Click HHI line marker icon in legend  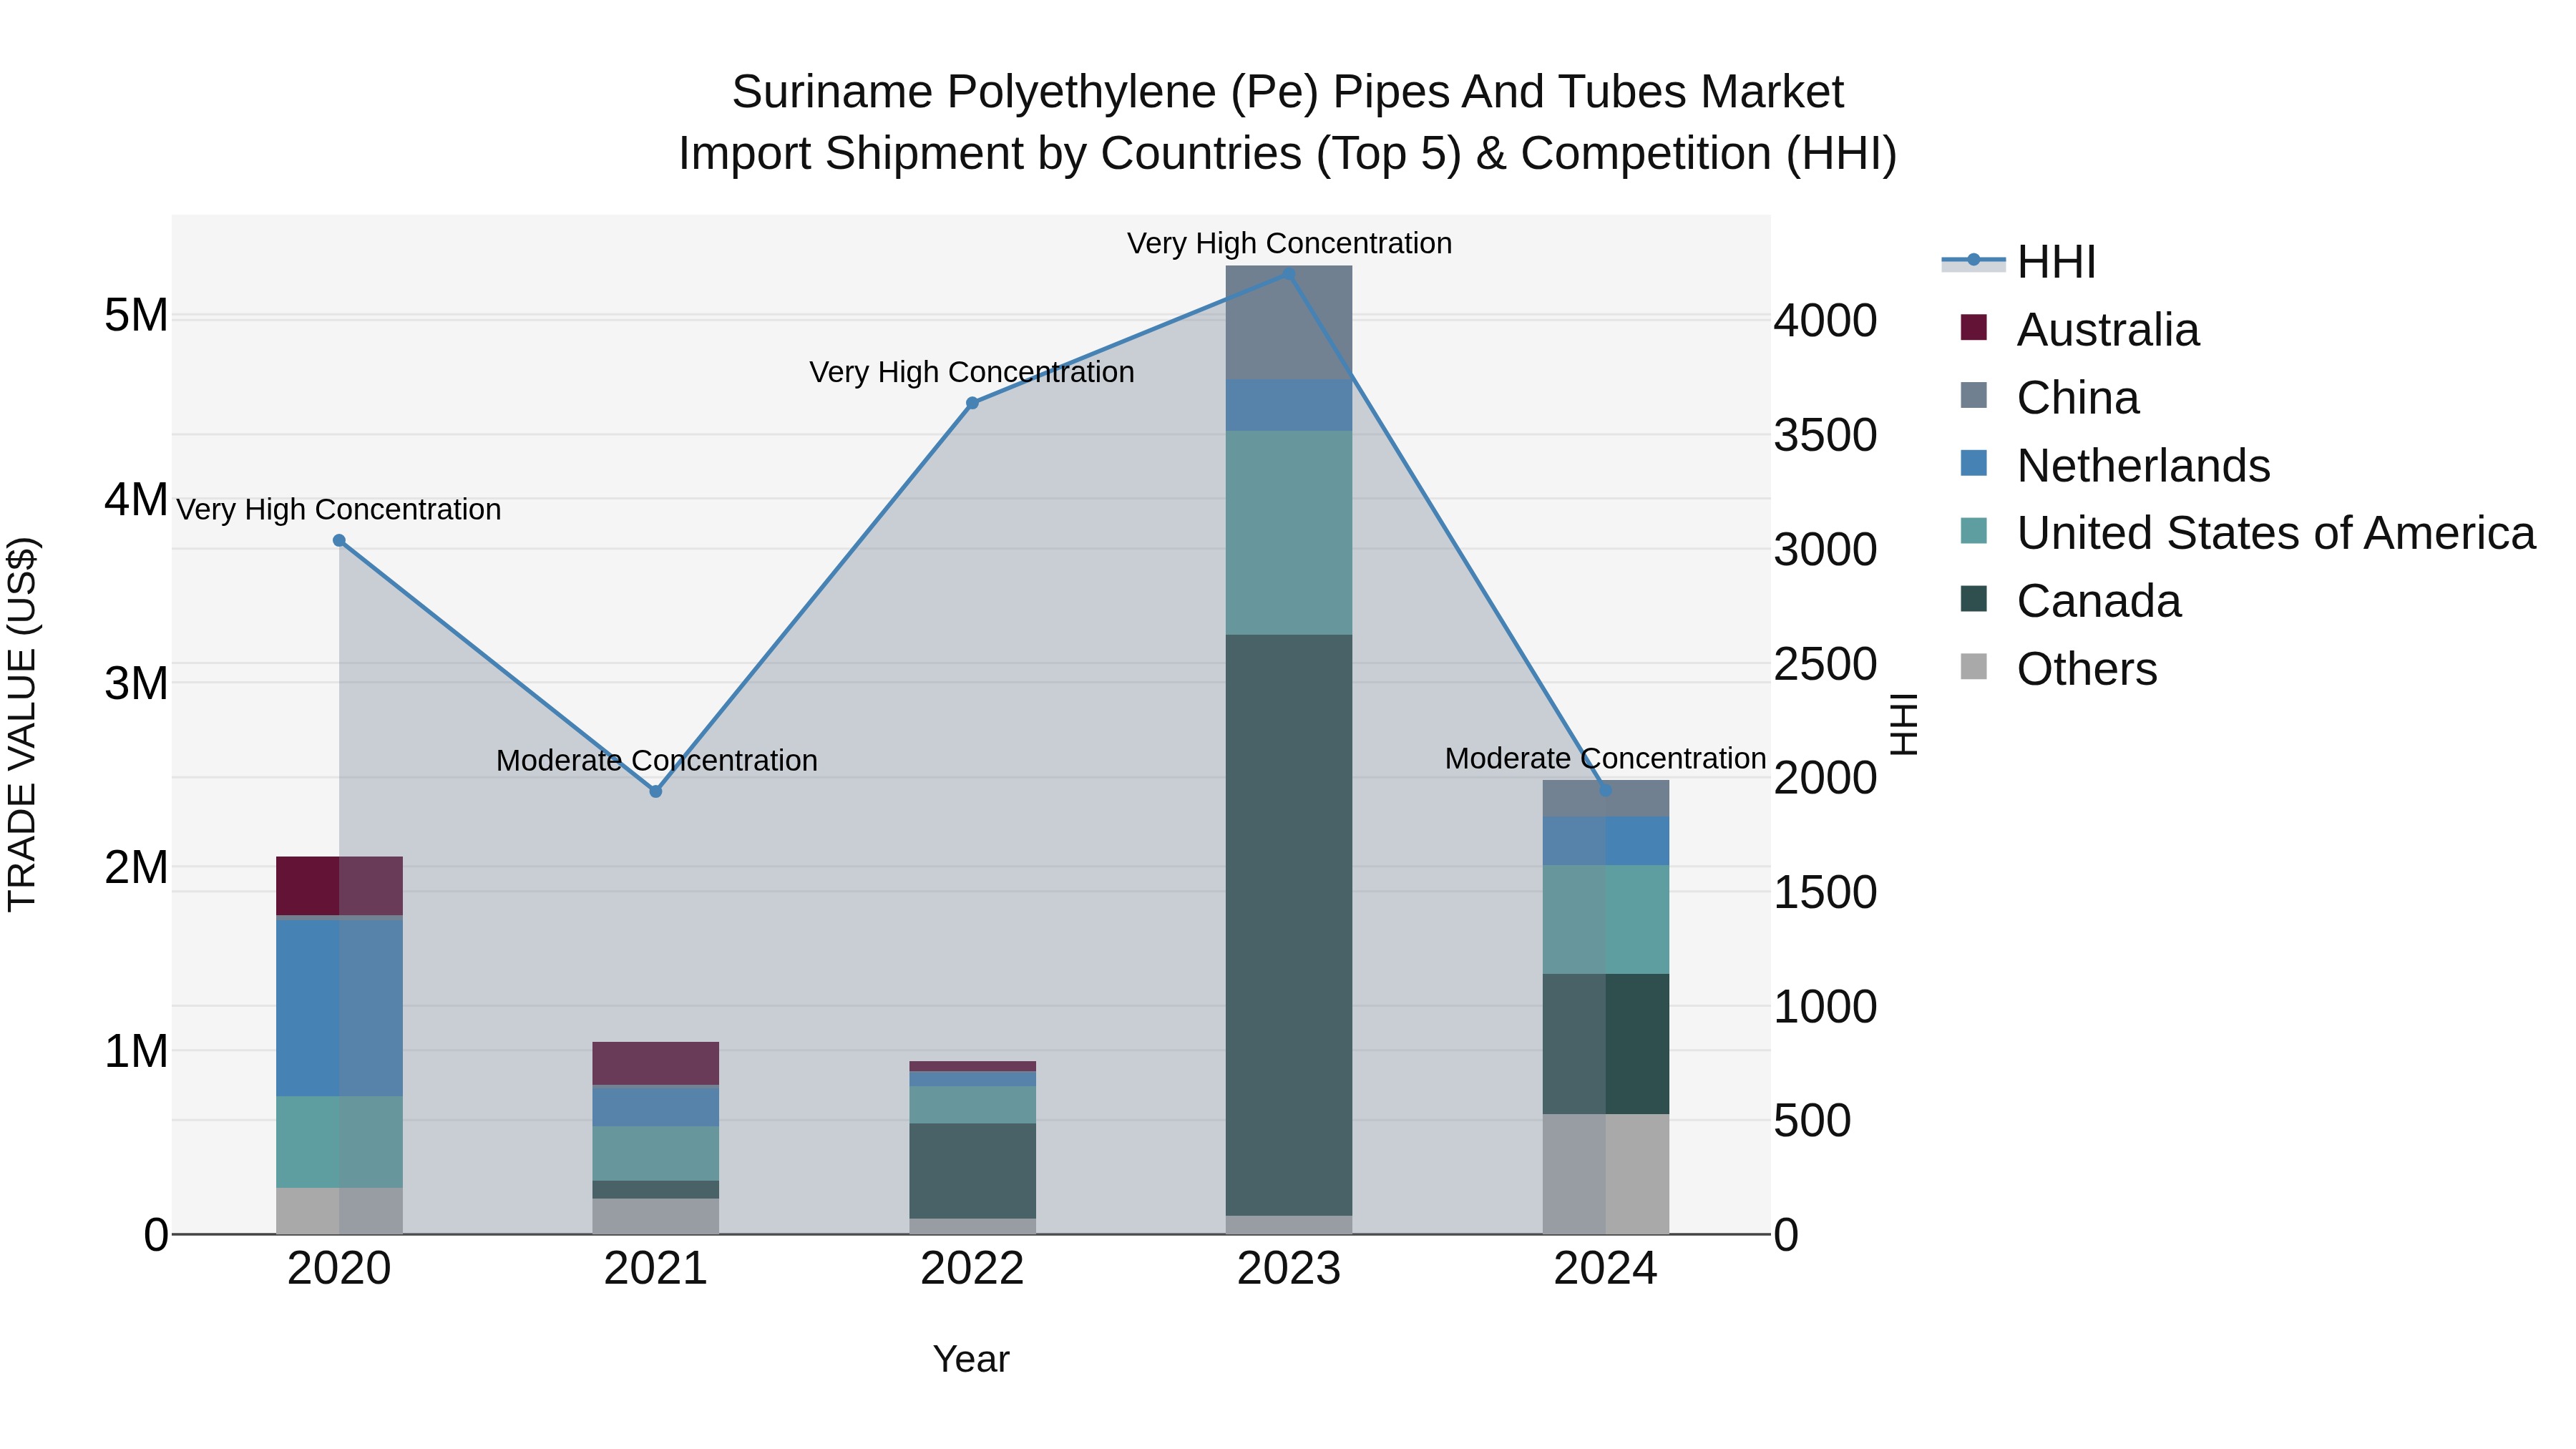tap(1974, 261)
